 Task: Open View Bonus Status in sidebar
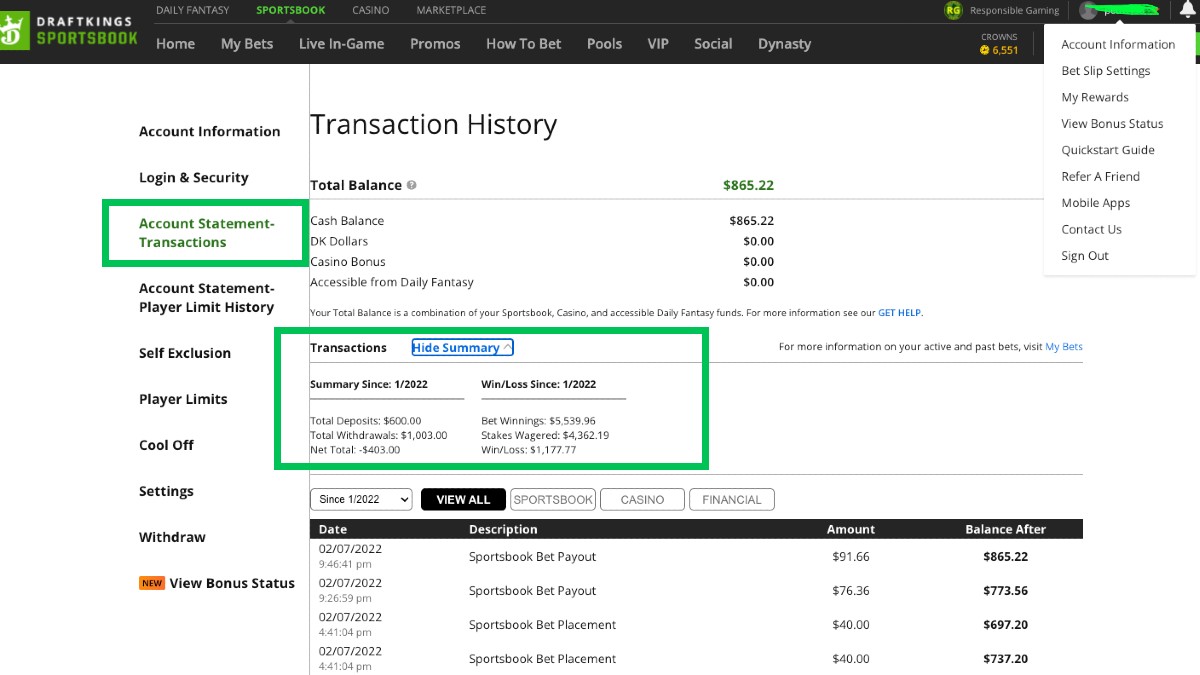232,583
